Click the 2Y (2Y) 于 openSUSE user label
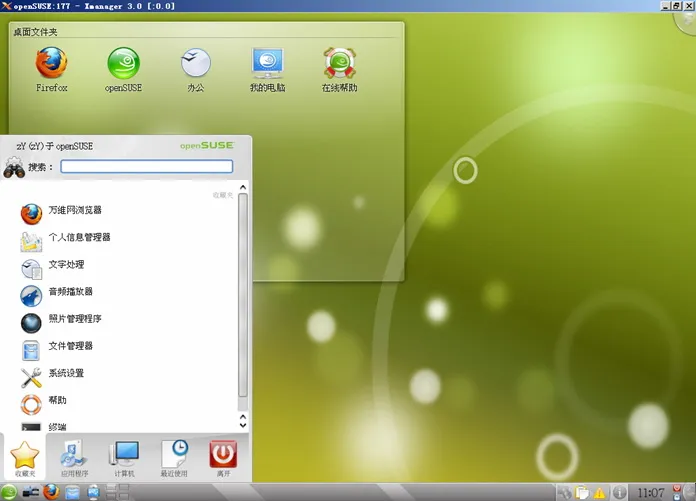Screen dimensions: 696x501 (55, 146)
